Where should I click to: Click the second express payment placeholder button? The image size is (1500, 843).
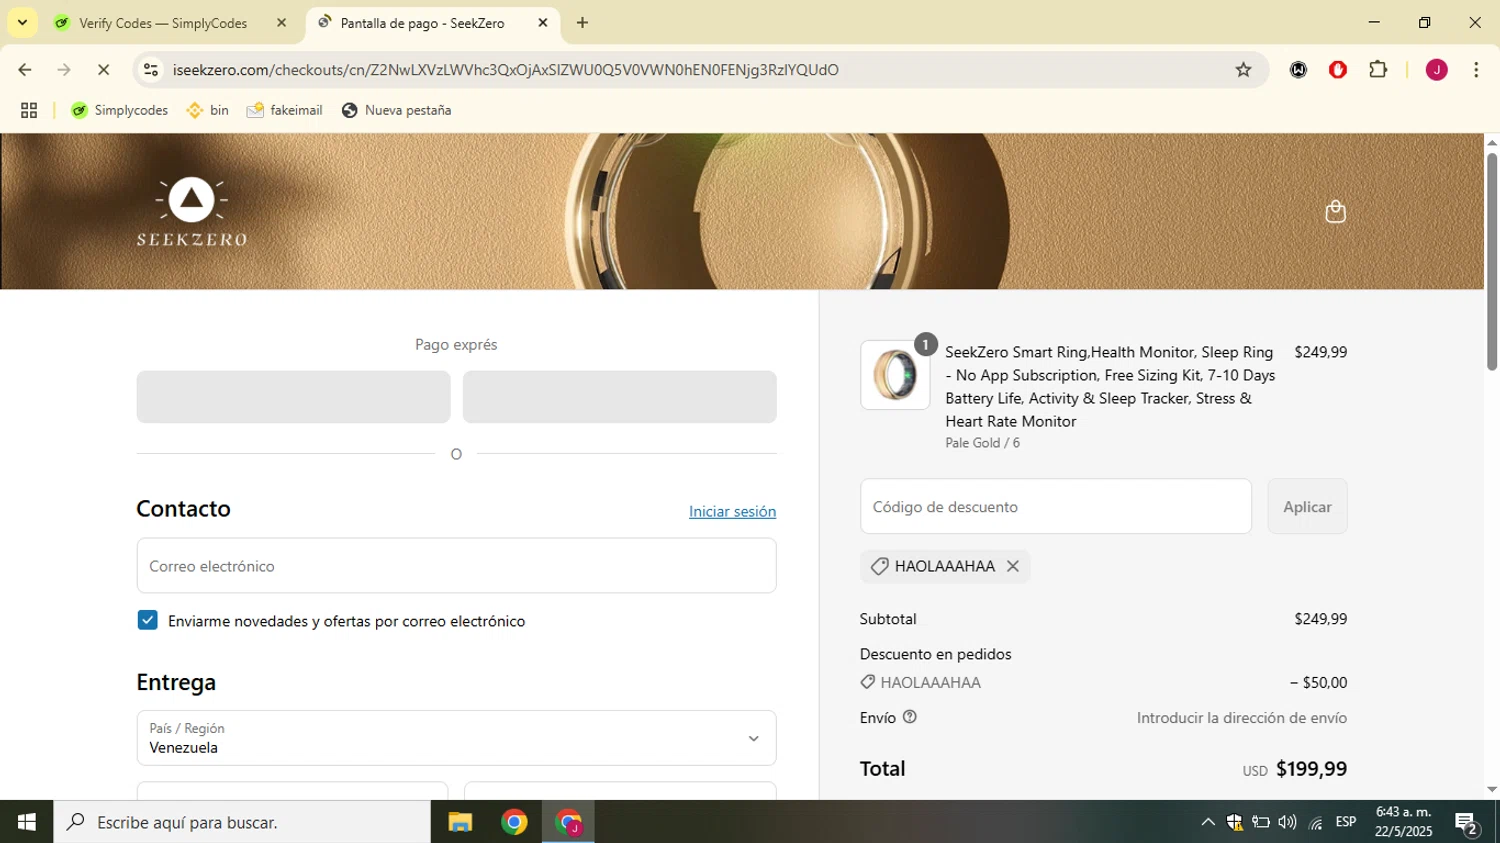point(619,397)
